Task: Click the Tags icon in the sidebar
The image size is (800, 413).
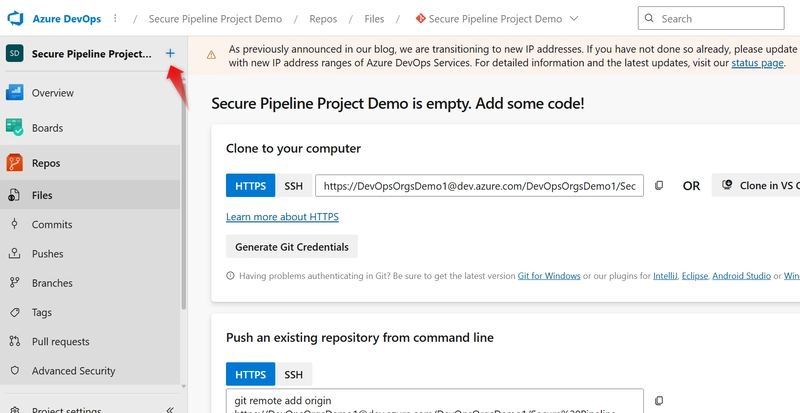Action: (x=14, y=312)
